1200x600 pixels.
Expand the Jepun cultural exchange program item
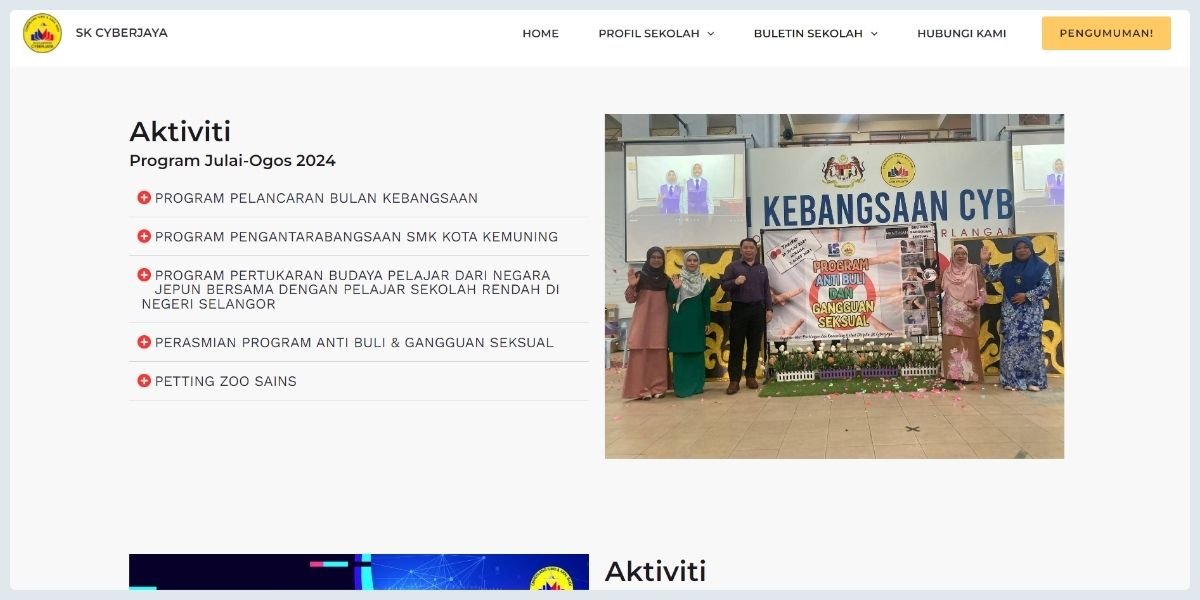(350, 289)
